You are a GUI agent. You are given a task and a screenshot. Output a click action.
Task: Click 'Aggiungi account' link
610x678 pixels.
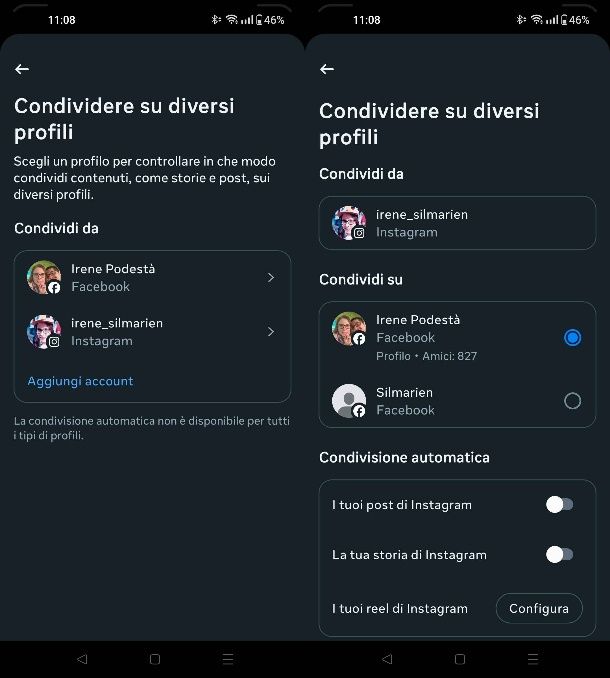tap(80, 381)
